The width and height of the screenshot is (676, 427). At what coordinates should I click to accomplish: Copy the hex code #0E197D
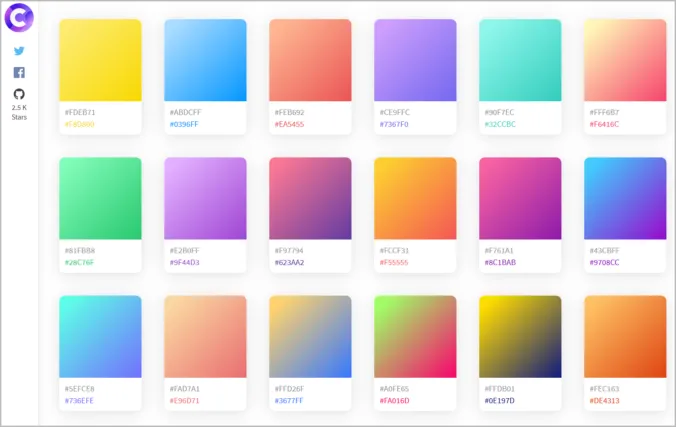click(x=500, y=401)
